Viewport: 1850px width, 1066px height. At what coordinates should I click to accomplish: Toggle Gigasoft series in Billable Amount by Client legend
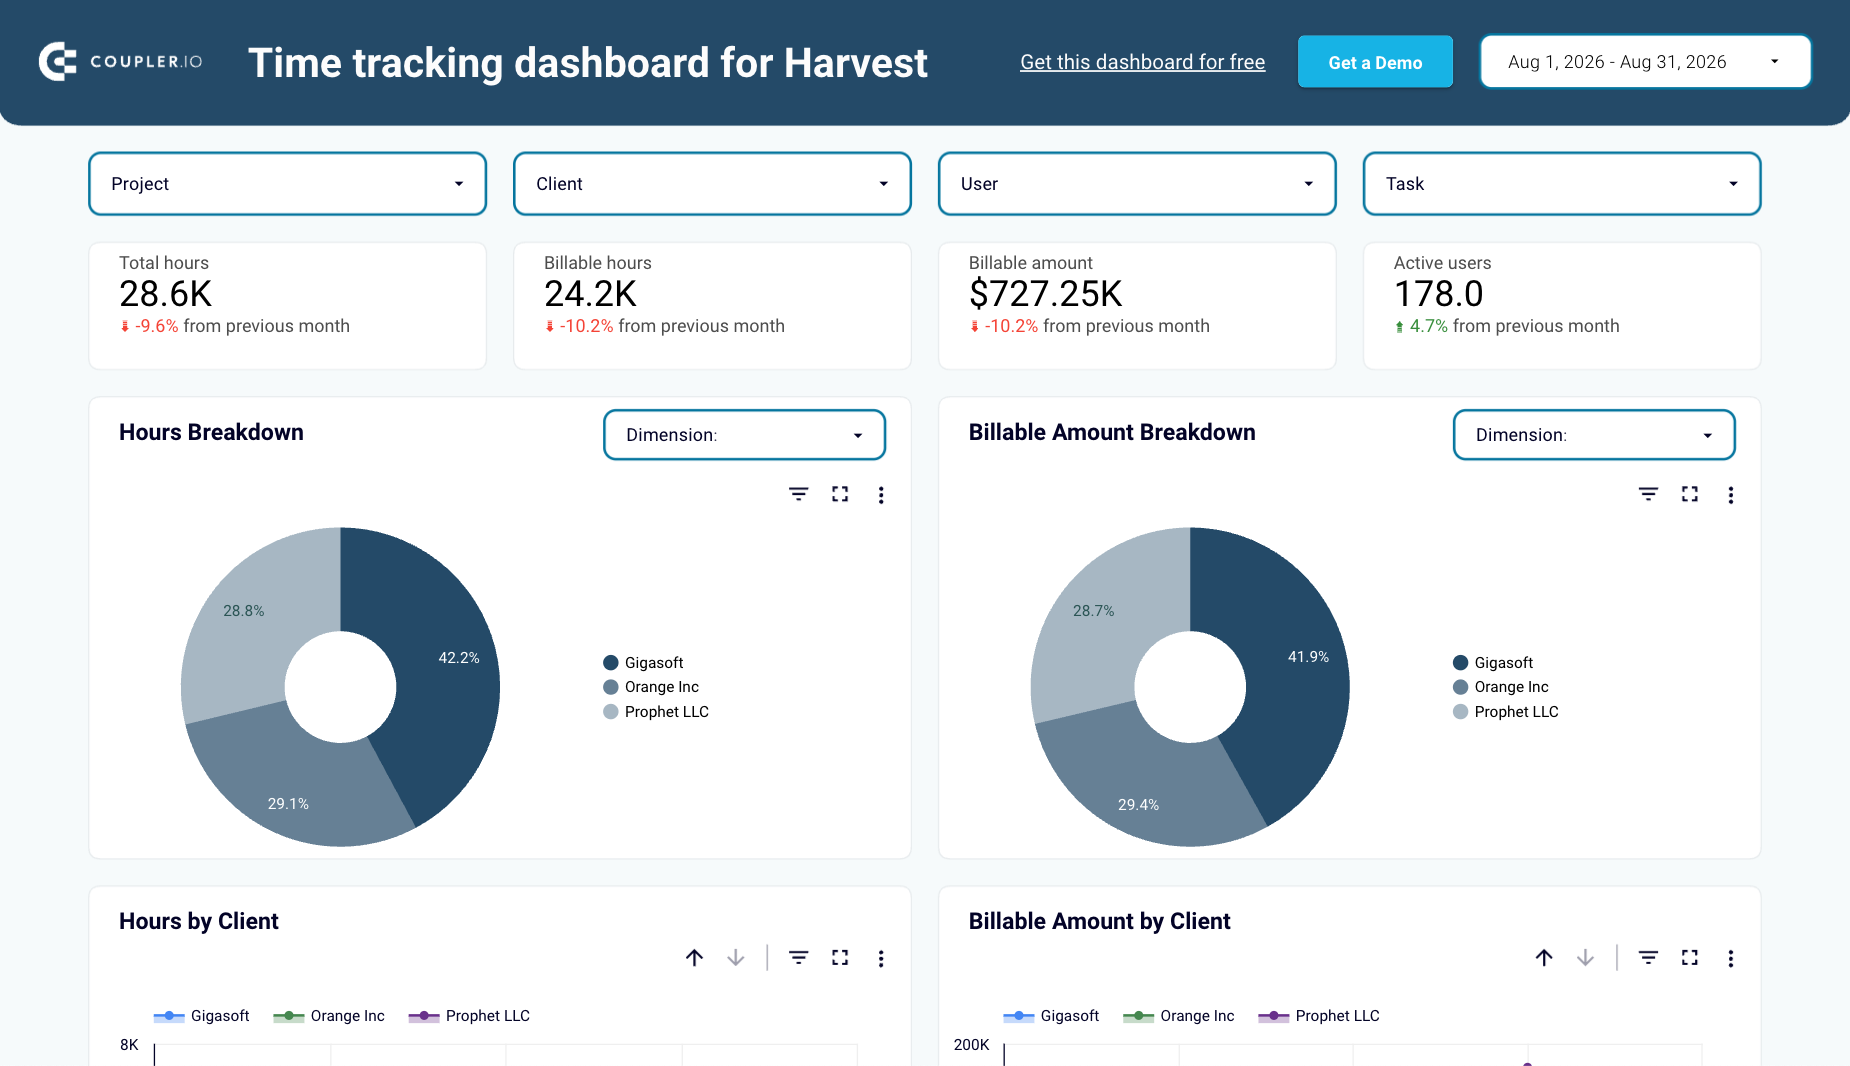[x=1052, y=1016]
